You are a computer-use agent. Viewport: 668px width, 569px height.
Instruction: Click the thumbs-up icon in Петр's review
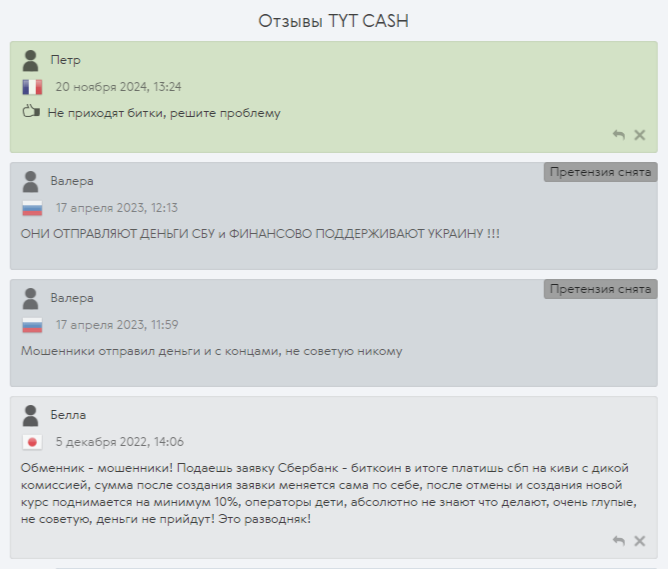click(31, 112)
